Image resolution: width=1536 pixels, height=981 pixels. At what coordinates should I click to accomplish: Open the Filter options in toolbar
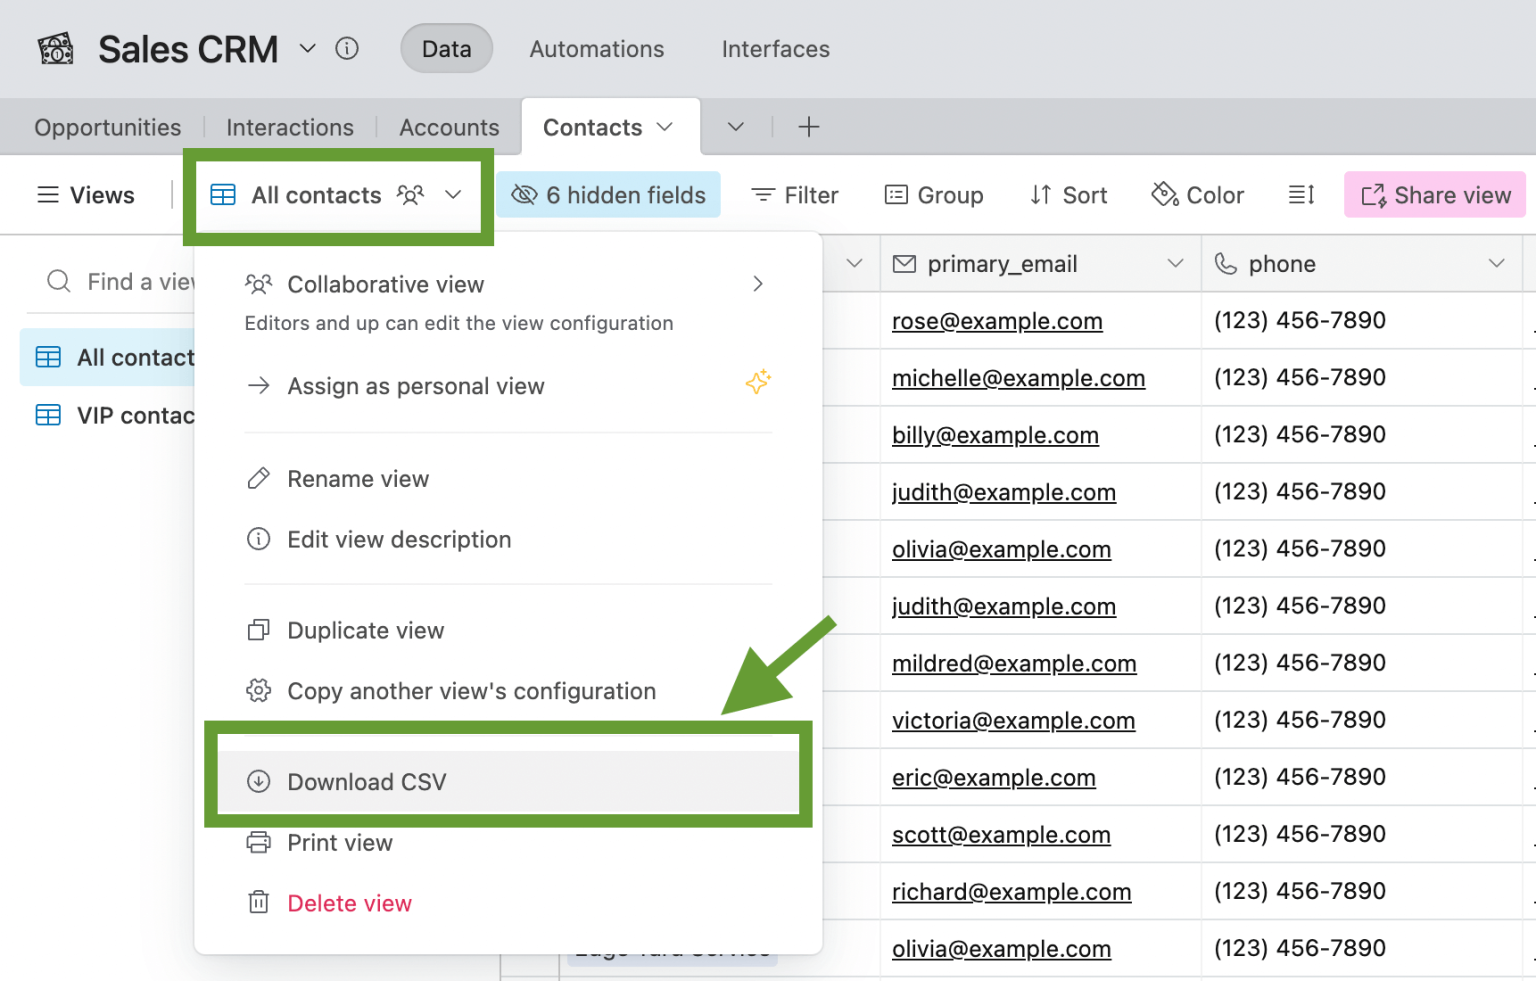[795, 195]
